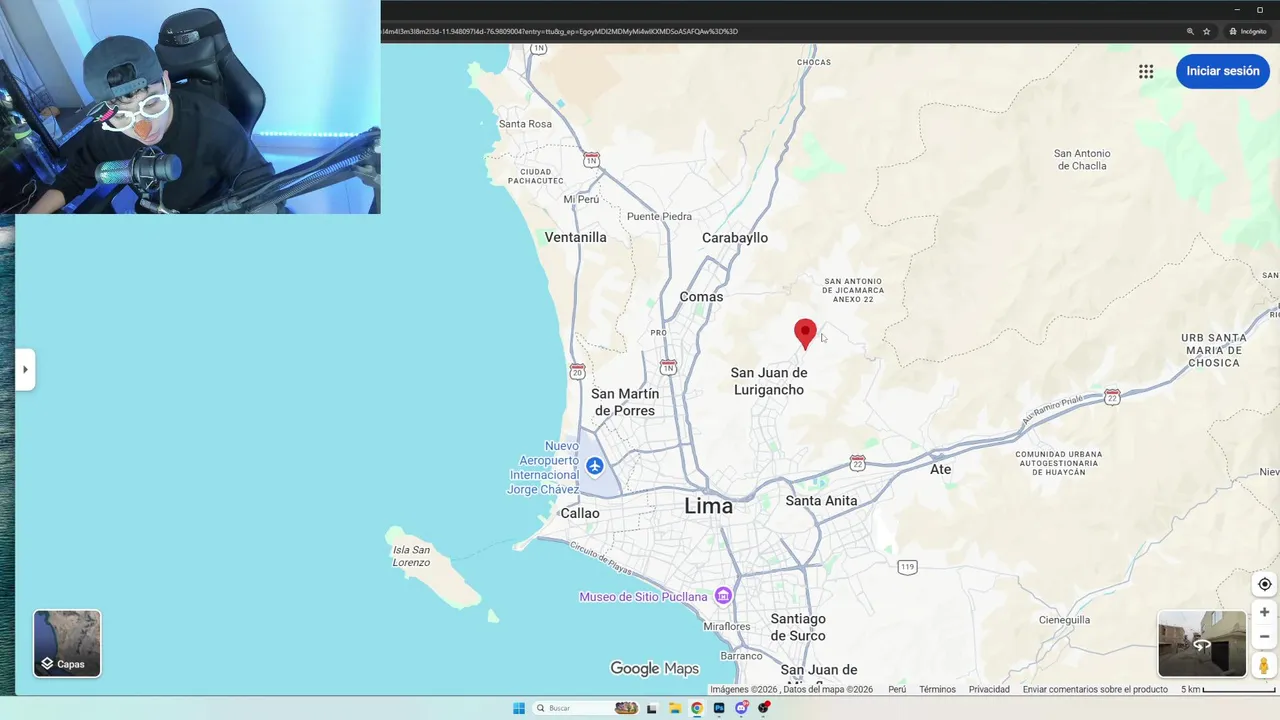
Task: Open Task View on the taskbar
Action: coord(652,708)
